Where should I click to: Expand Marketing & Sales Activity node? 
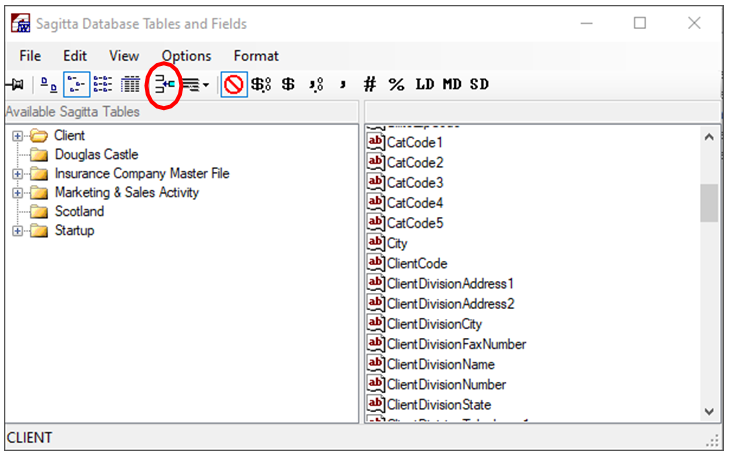pyautogui.click(x=17, y=193)
